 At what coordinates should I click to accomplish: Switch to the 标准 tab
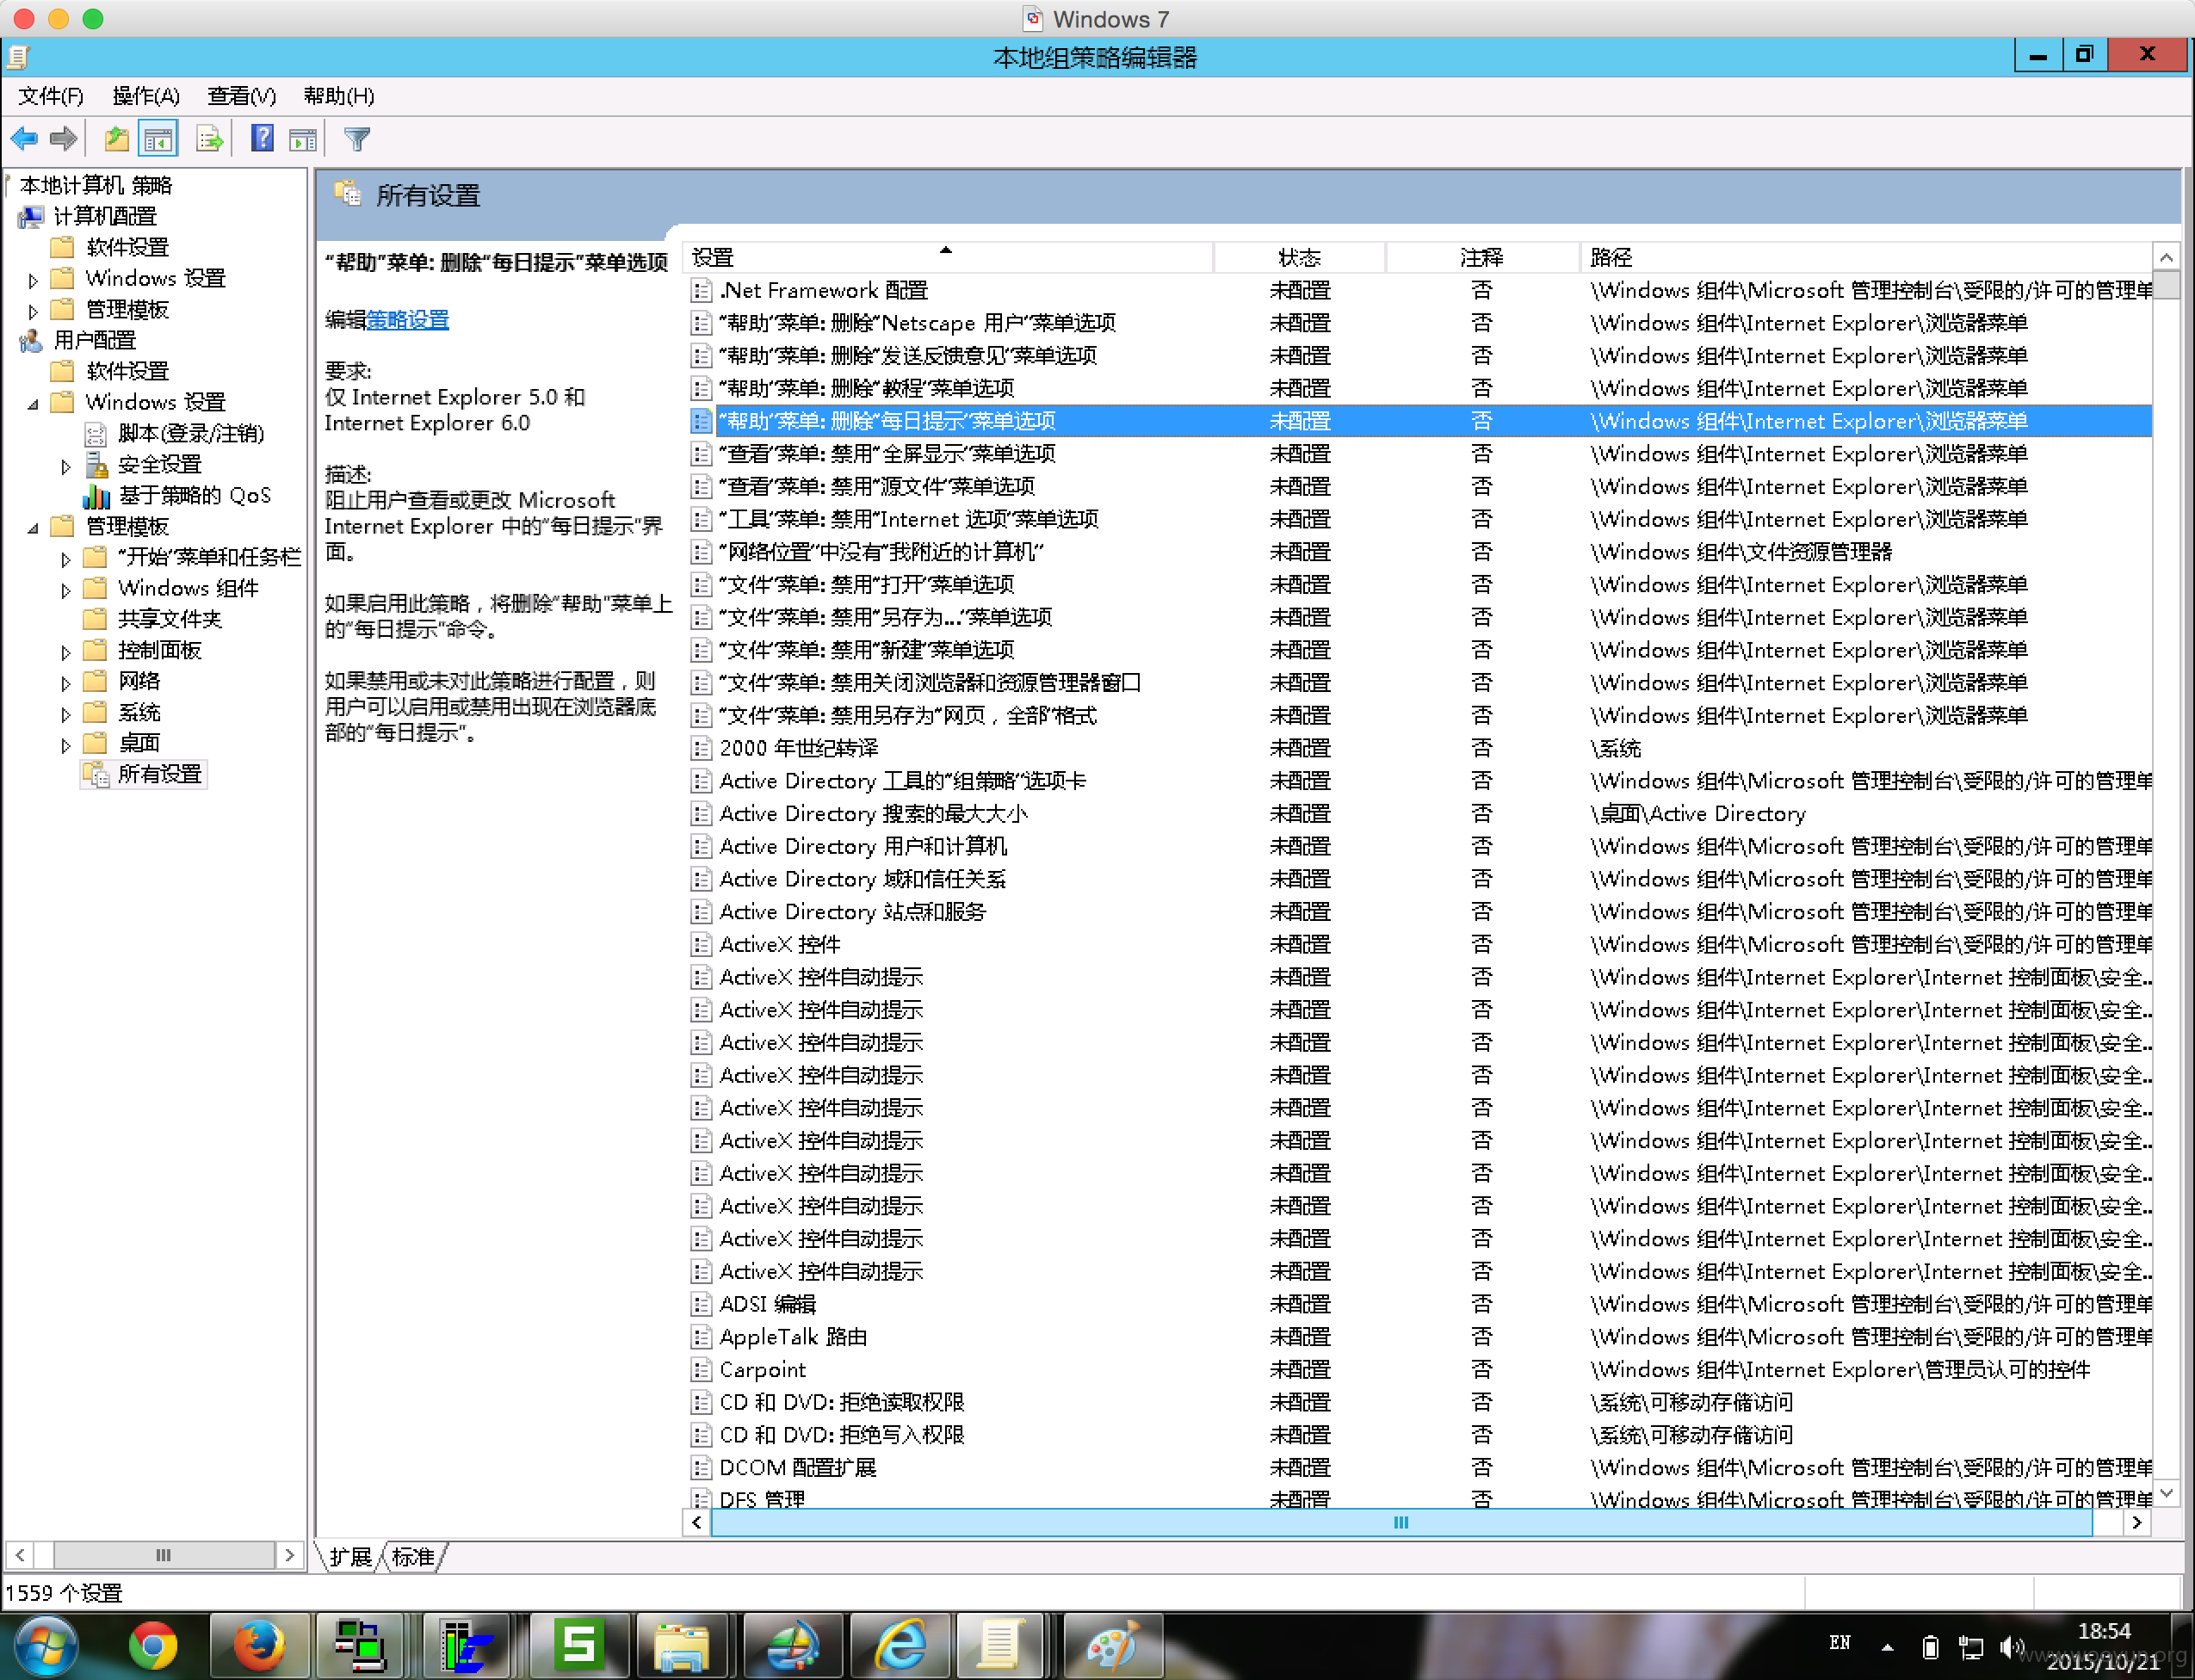(413, 1557)
